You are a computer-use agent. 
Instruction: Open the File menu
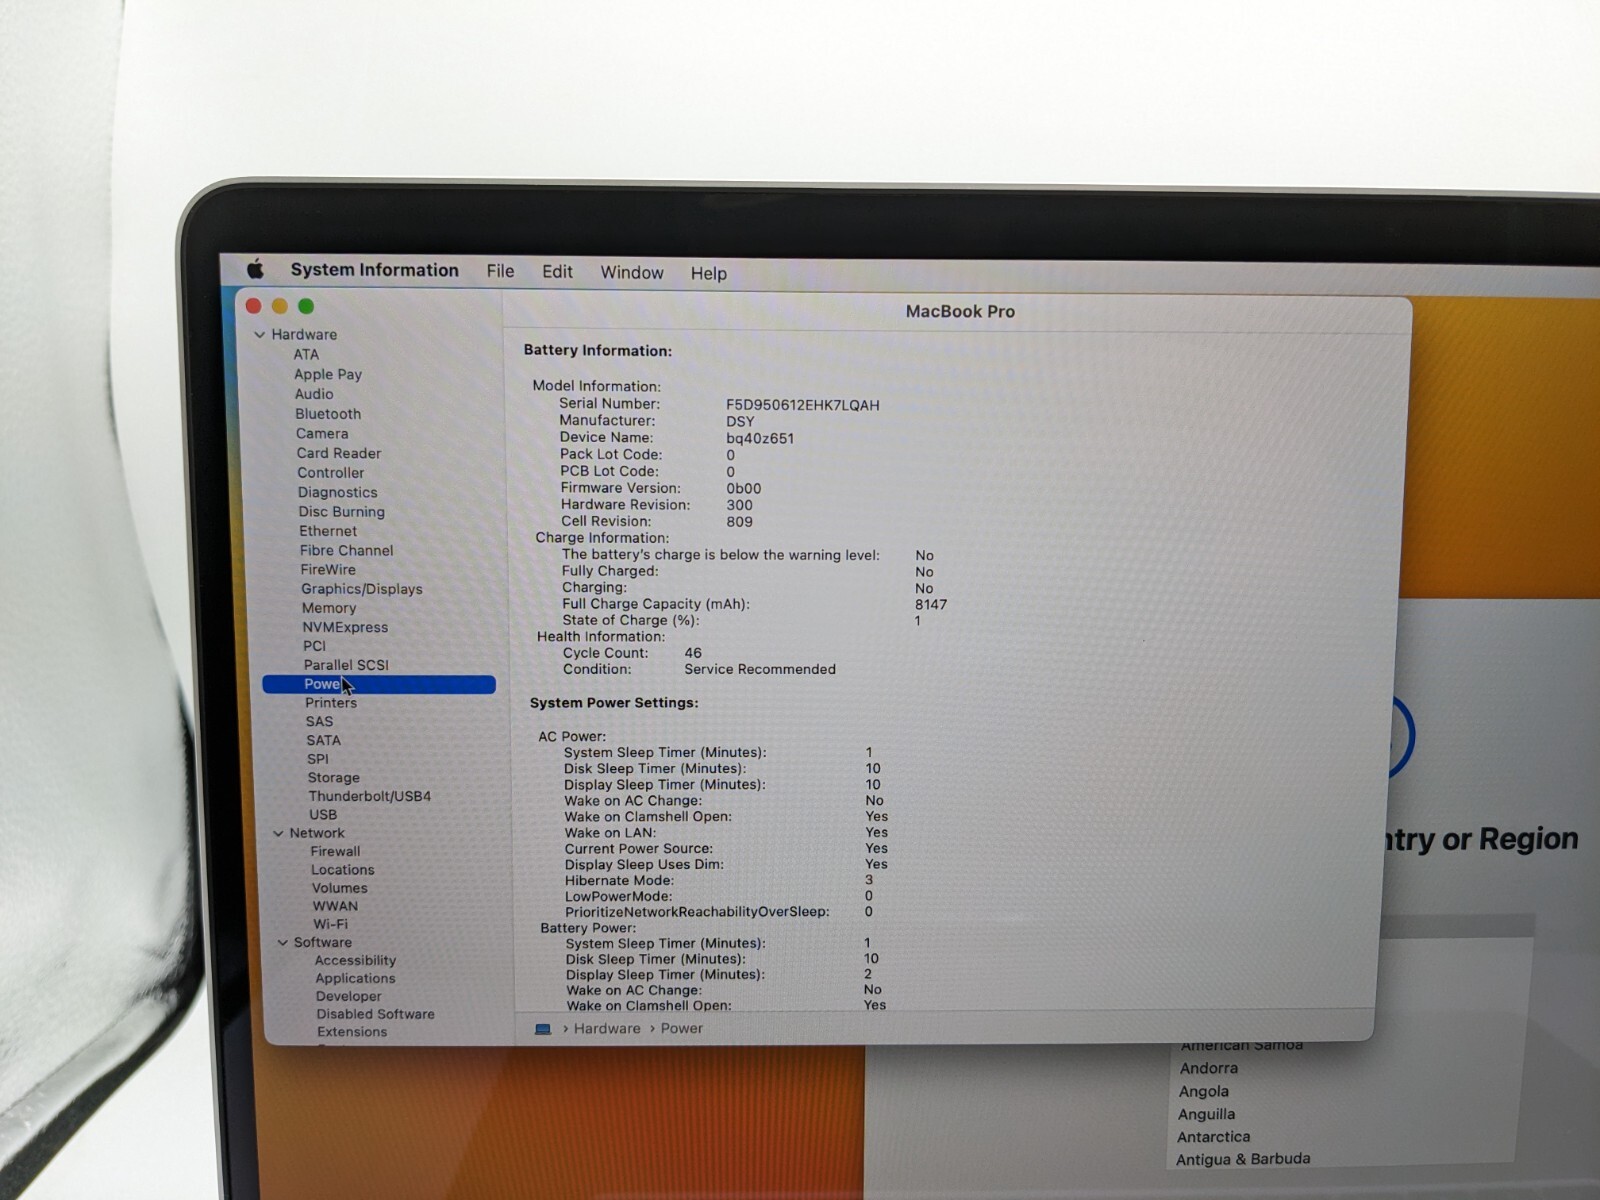[500, 271]
